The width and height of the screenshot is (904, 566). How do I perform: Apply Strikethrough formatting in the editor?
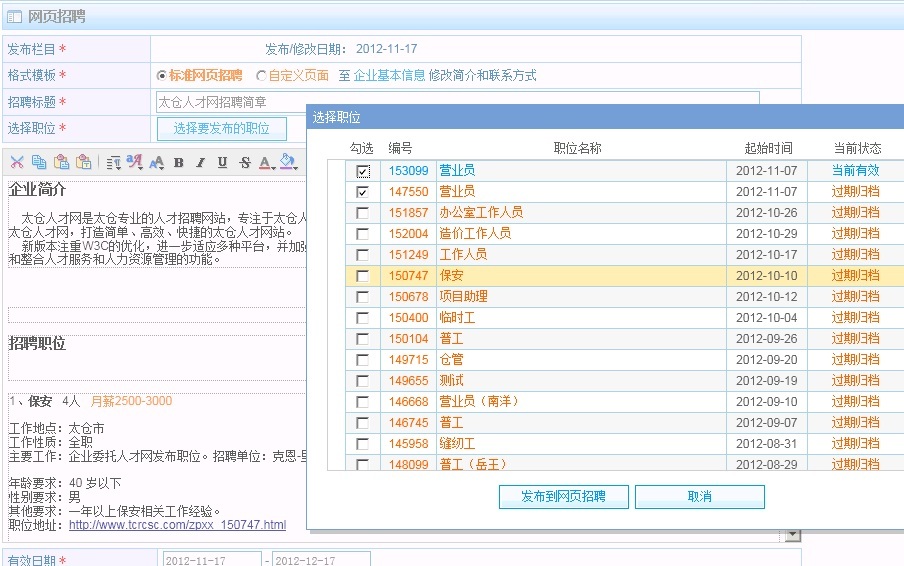(244, 162)
